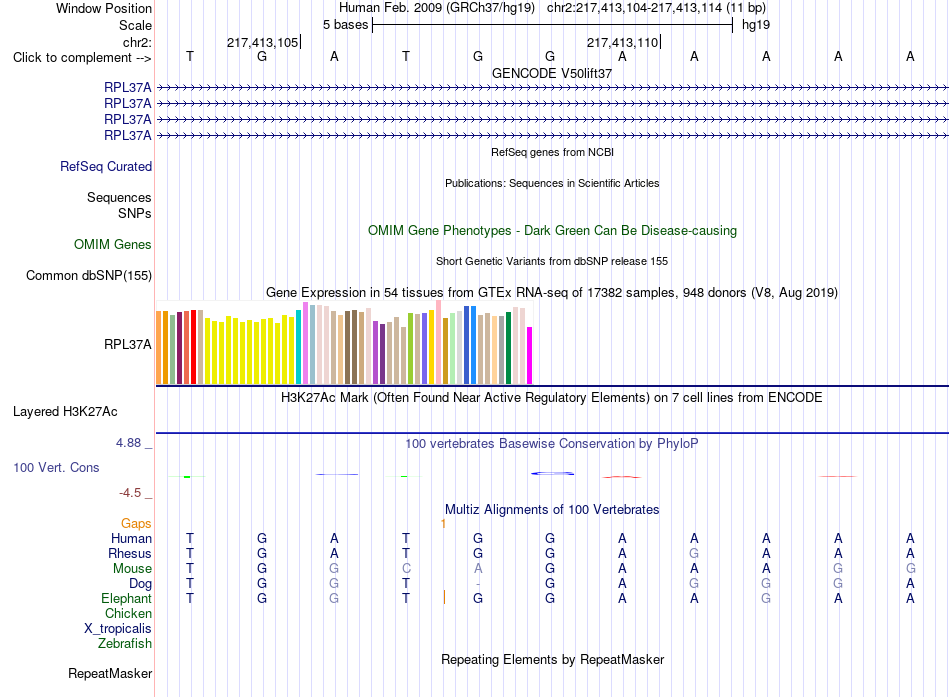The image size is (950, 697).
Task: Click the magenta bar ending the GTEx chart
Action: (530, 356)
